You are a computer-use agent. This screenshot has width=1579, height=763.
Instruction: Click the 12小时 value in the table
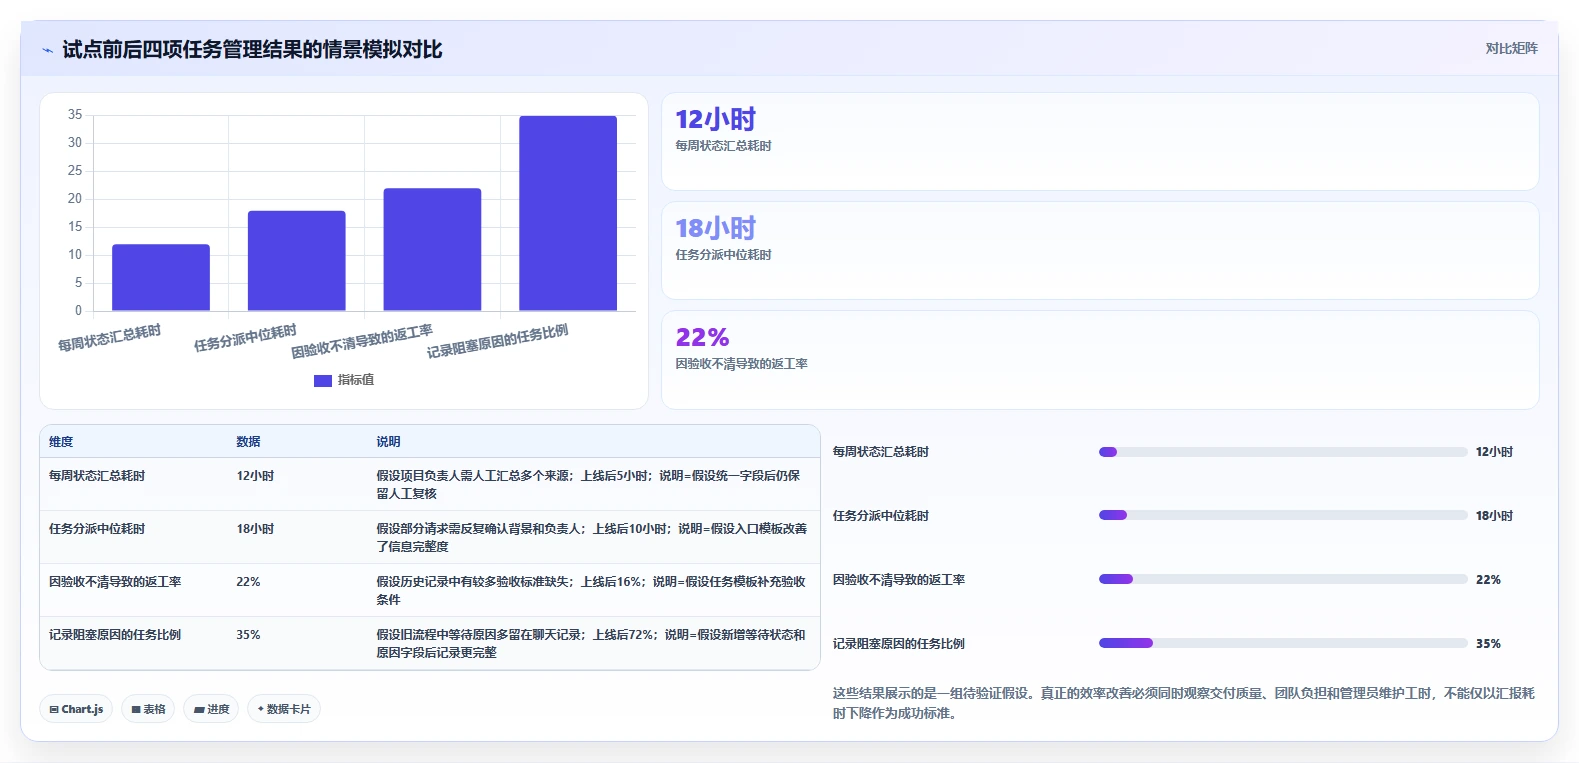point(255,476)
